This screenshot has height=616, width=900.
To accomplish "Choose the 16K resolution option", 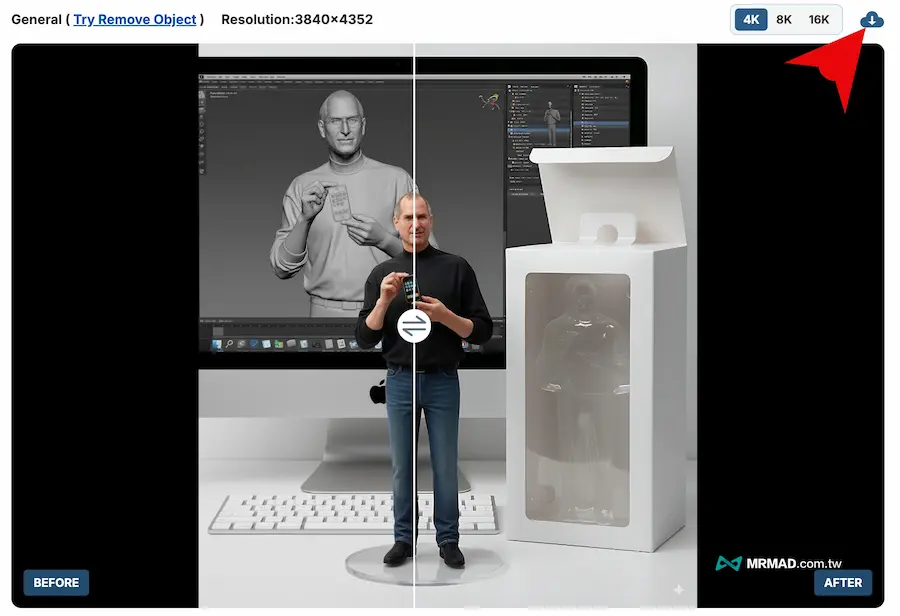I will pos(819,20).
